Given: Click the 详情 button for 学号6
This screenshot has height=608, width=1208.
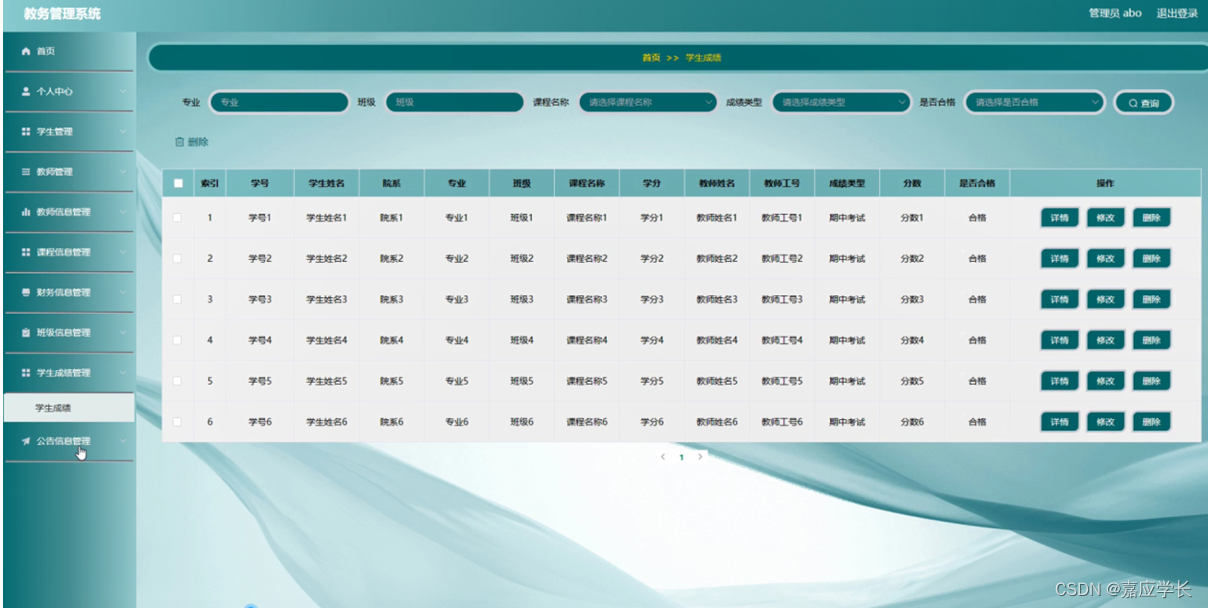Looking at the screenshot, I should (1060, 422).
